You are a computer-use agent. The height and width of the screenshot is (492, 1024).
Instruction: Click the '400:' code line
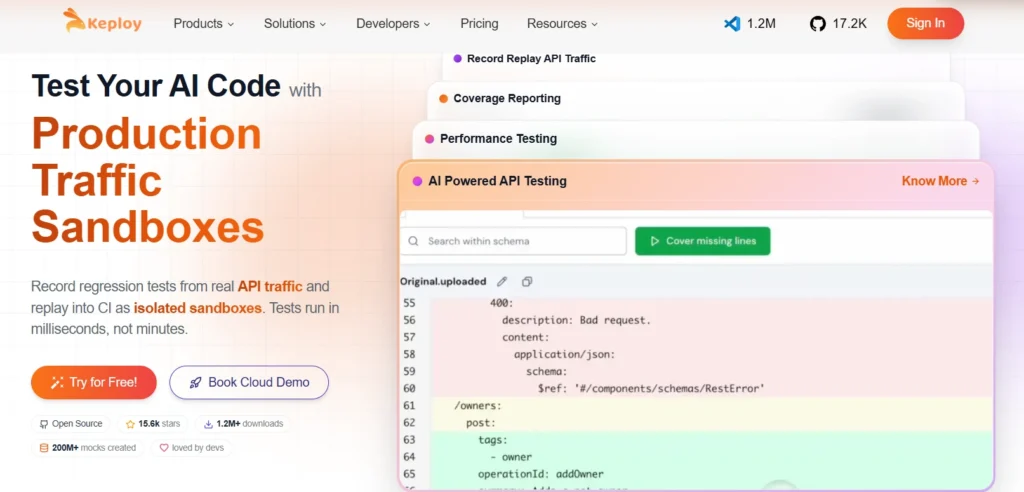tap(502, 303)
